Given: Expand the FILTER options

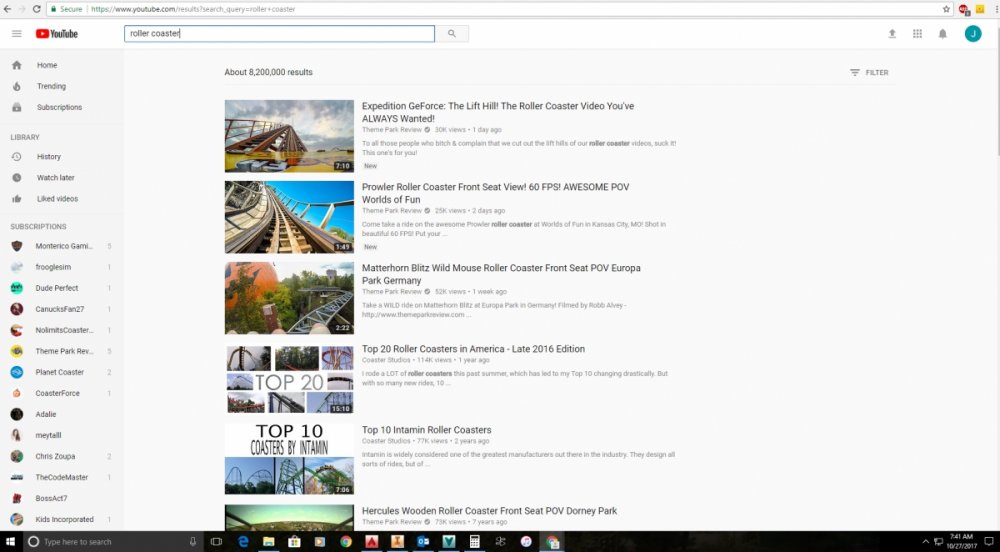Looking at the screenshot, I should pyautogui.click(x=868, y=73).
